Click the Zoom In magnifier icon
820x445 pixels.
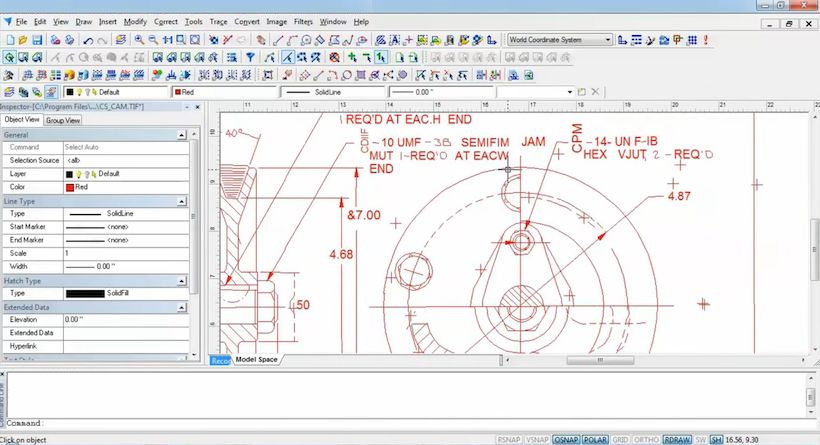pos(139,40)
